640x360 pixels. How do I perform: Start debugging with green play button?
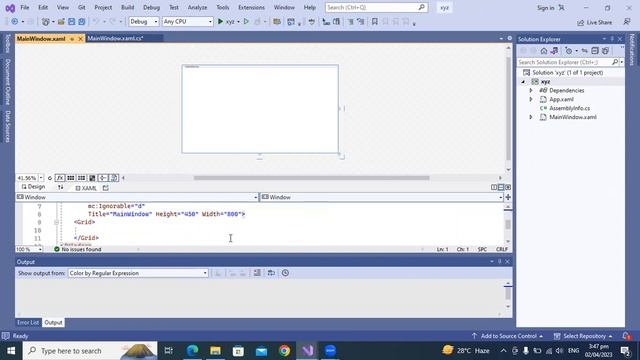(x=220, y=21)
